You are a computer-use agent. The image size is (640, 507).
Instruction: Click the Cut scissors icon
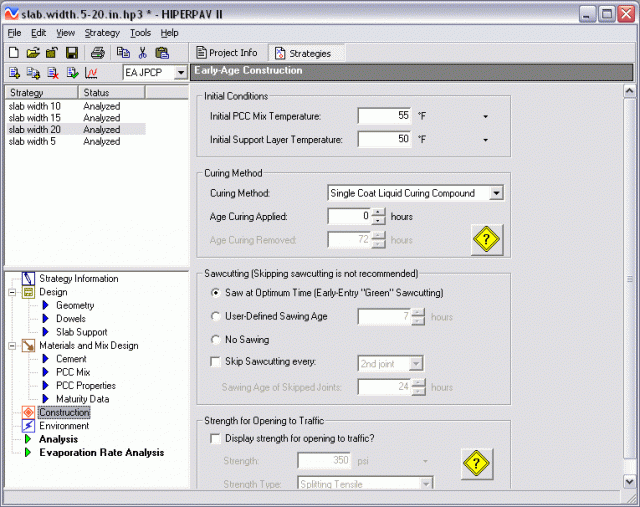(142, 52)
